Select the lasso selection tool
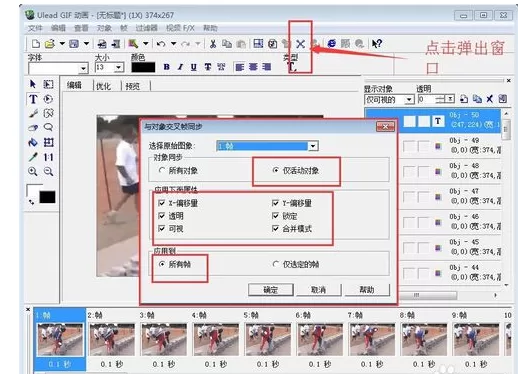 click(49, 127)
